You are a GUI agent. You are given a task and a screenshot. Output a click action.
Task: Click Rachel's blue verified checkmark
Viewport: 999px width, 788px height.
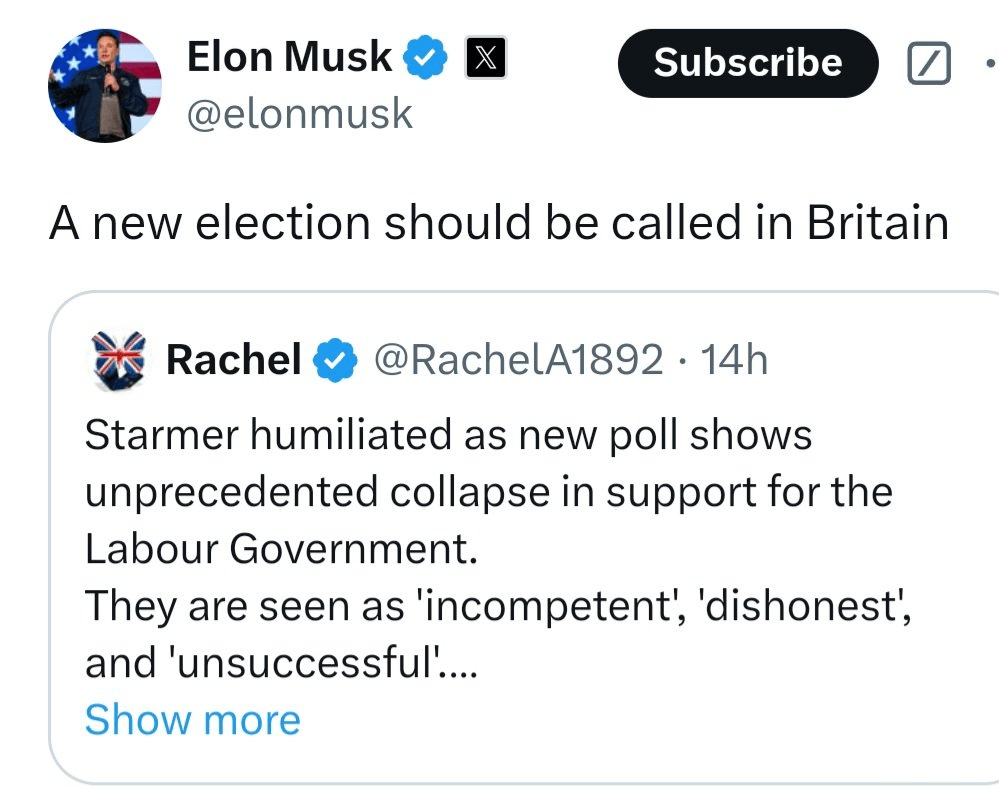click(337, 360)
